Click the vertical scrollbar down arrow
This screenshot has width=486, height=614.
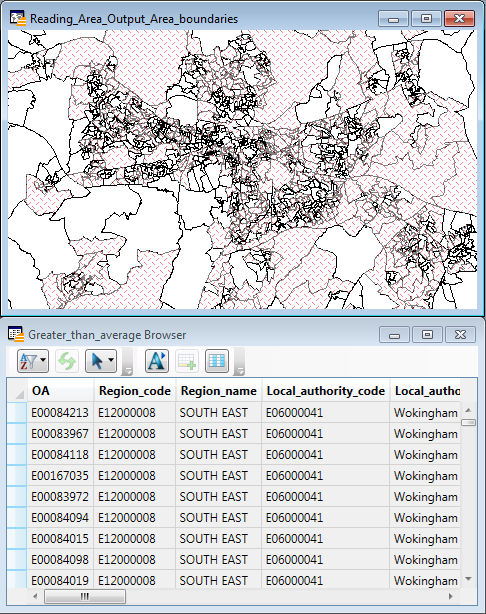click(468, 579)
